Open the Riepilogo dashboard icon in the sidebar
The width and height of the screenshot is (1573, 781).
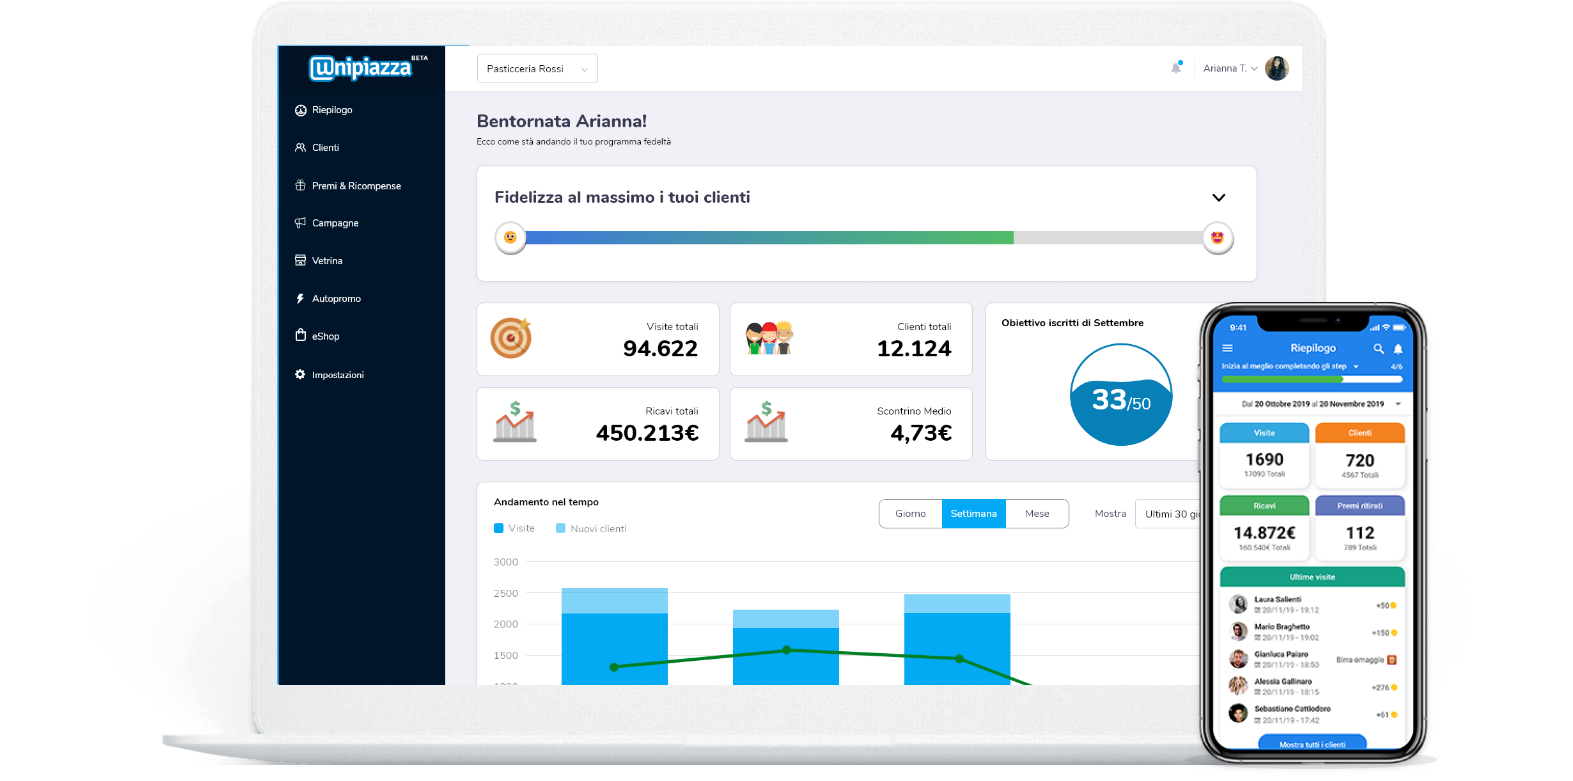point(300,110)
